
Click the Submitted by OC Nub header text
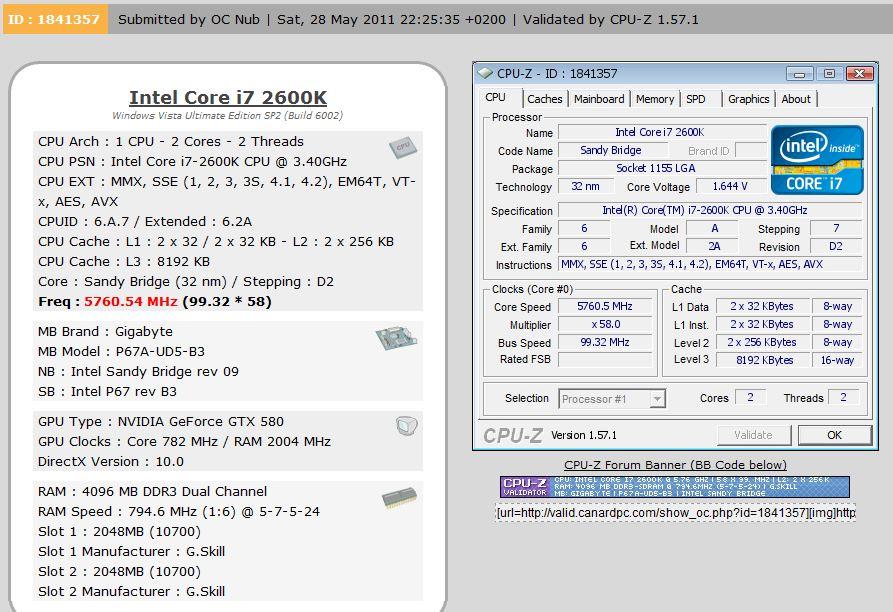(x=189, y=19)
